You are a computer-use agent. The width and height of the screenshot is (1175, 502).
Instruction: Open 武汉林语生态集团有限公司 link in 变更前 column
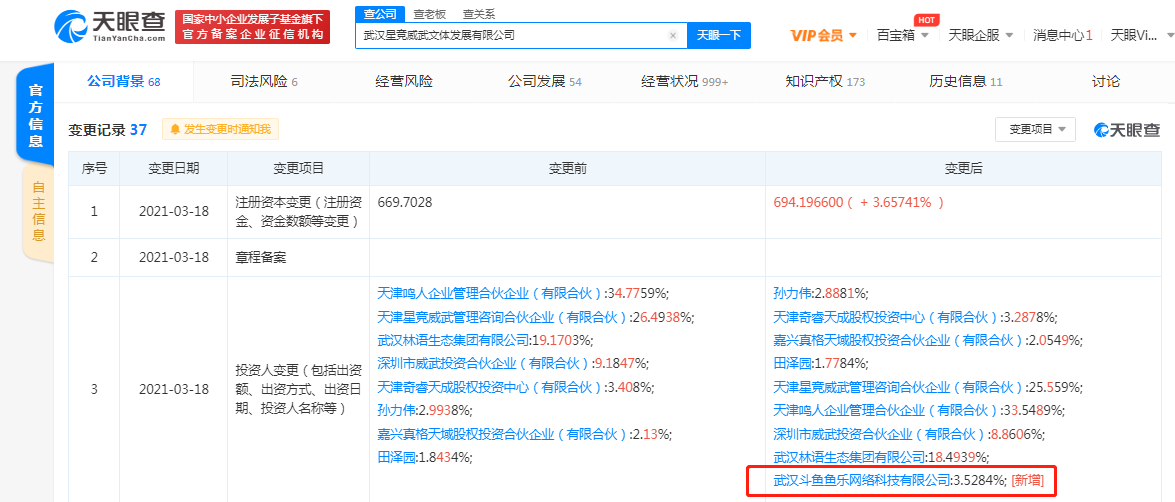pos(453,341)
